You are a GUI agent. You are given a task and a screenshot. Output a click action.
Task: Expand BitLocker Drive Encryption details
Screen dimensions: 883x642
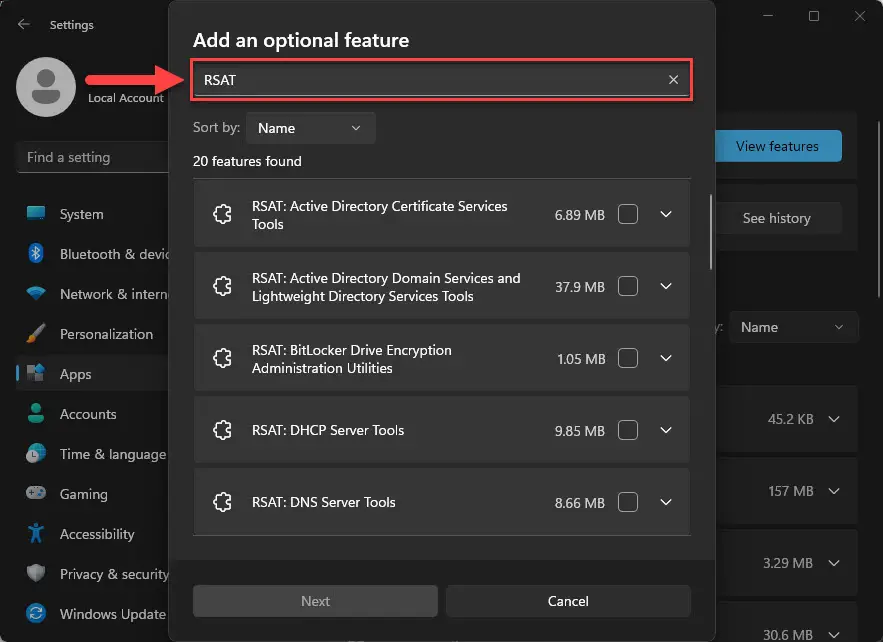[x=666, y=359]
